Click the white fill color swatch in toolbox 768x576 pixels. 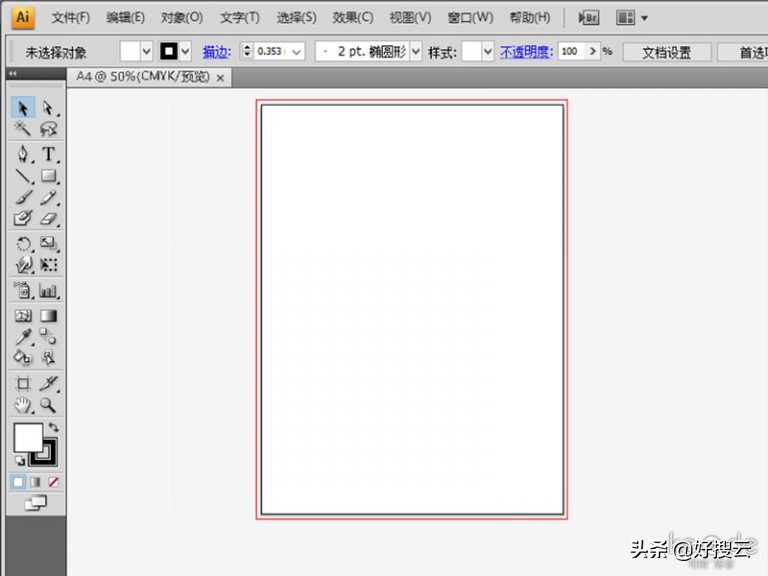pyautogui.click(x=27, y=437)
